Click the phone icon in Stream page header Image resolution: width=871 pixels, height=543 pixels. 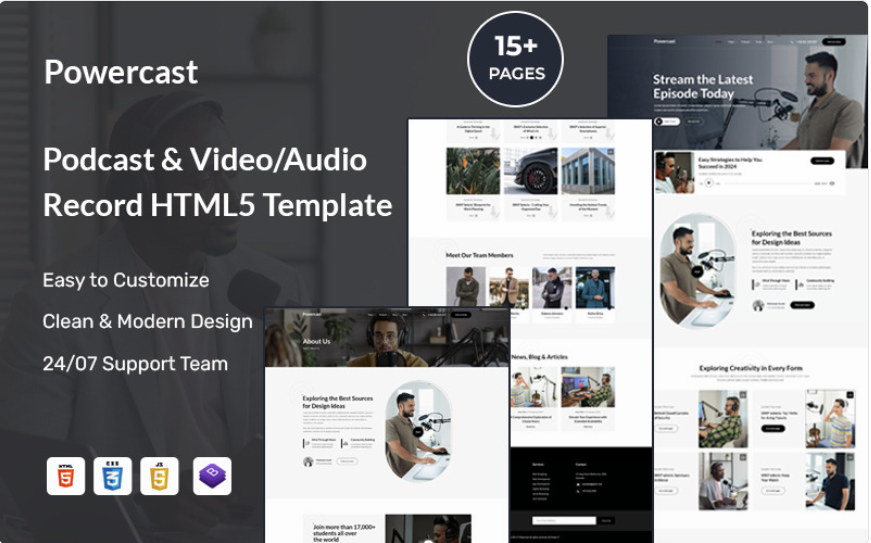point(792,42)
